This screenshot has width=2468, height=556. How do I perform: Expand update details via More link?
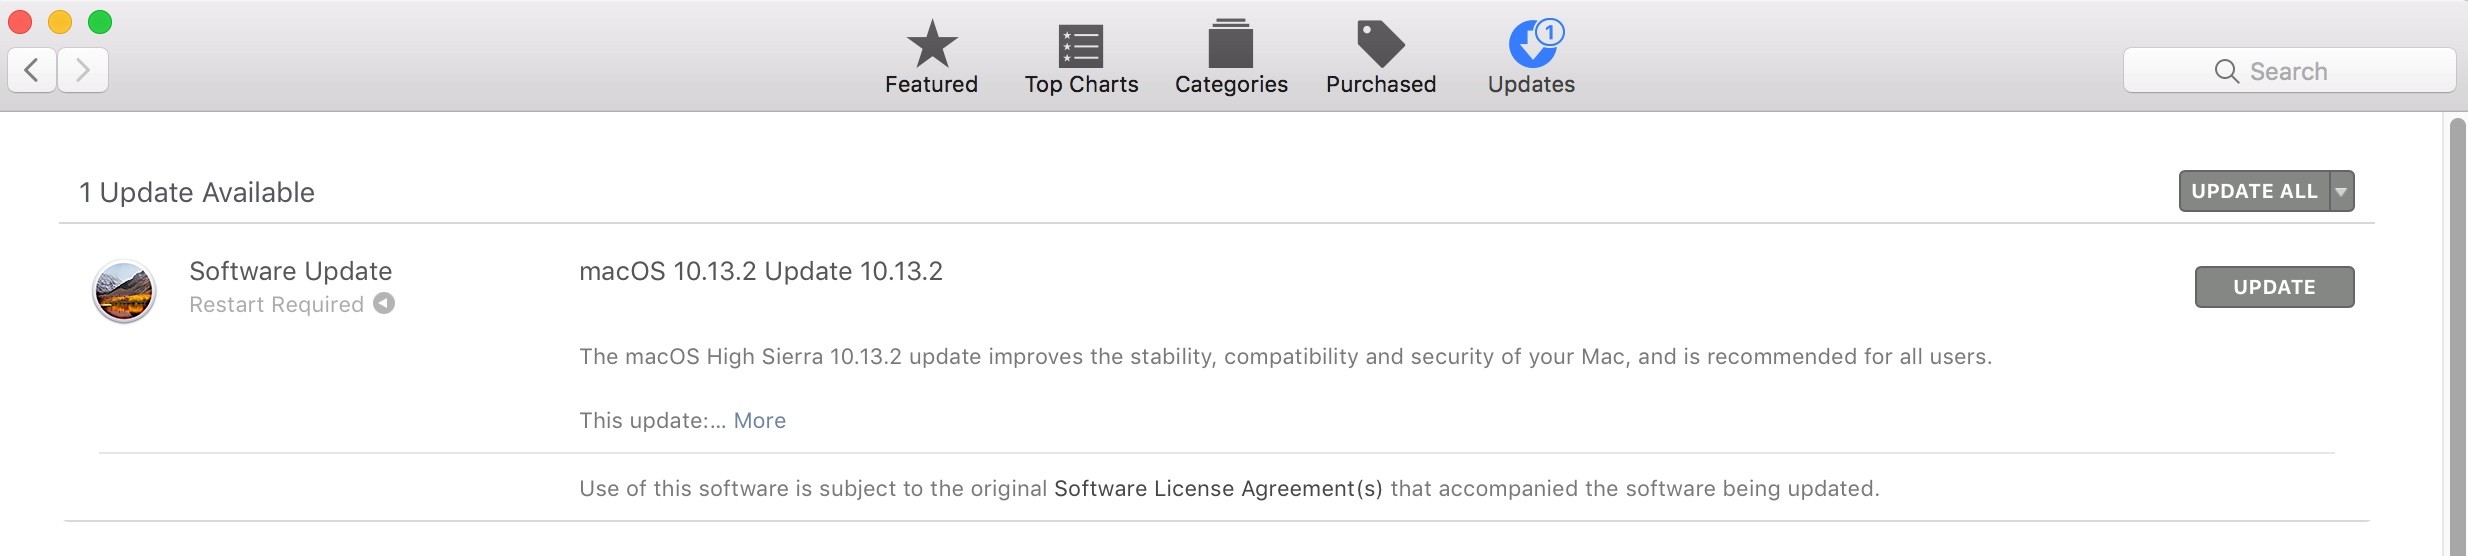click(759, 420)
